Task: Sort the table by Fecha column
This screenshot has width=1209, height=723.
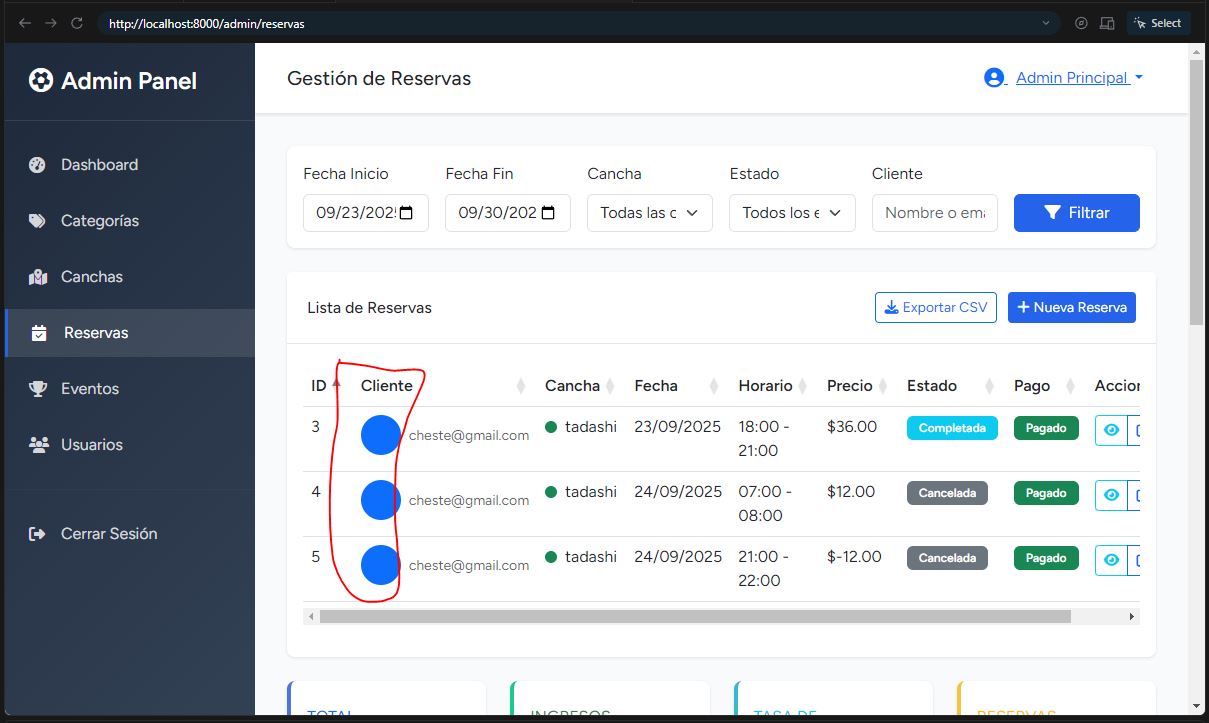Action: point(678,386)
